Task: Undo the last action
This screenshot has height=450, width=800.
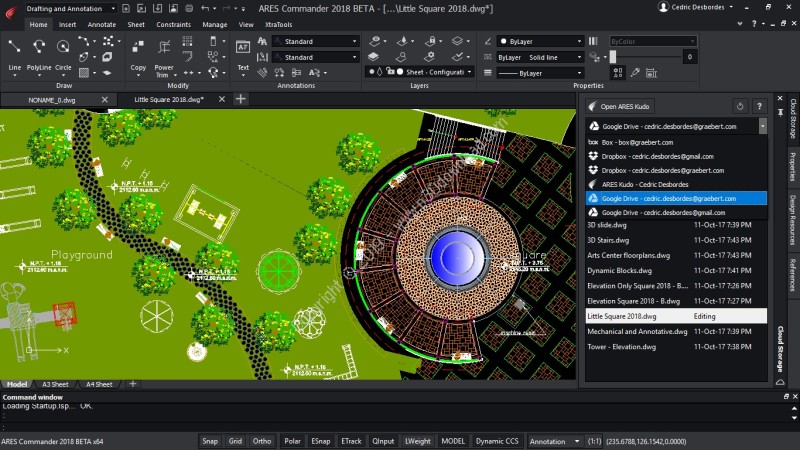Action: (205, 8)
